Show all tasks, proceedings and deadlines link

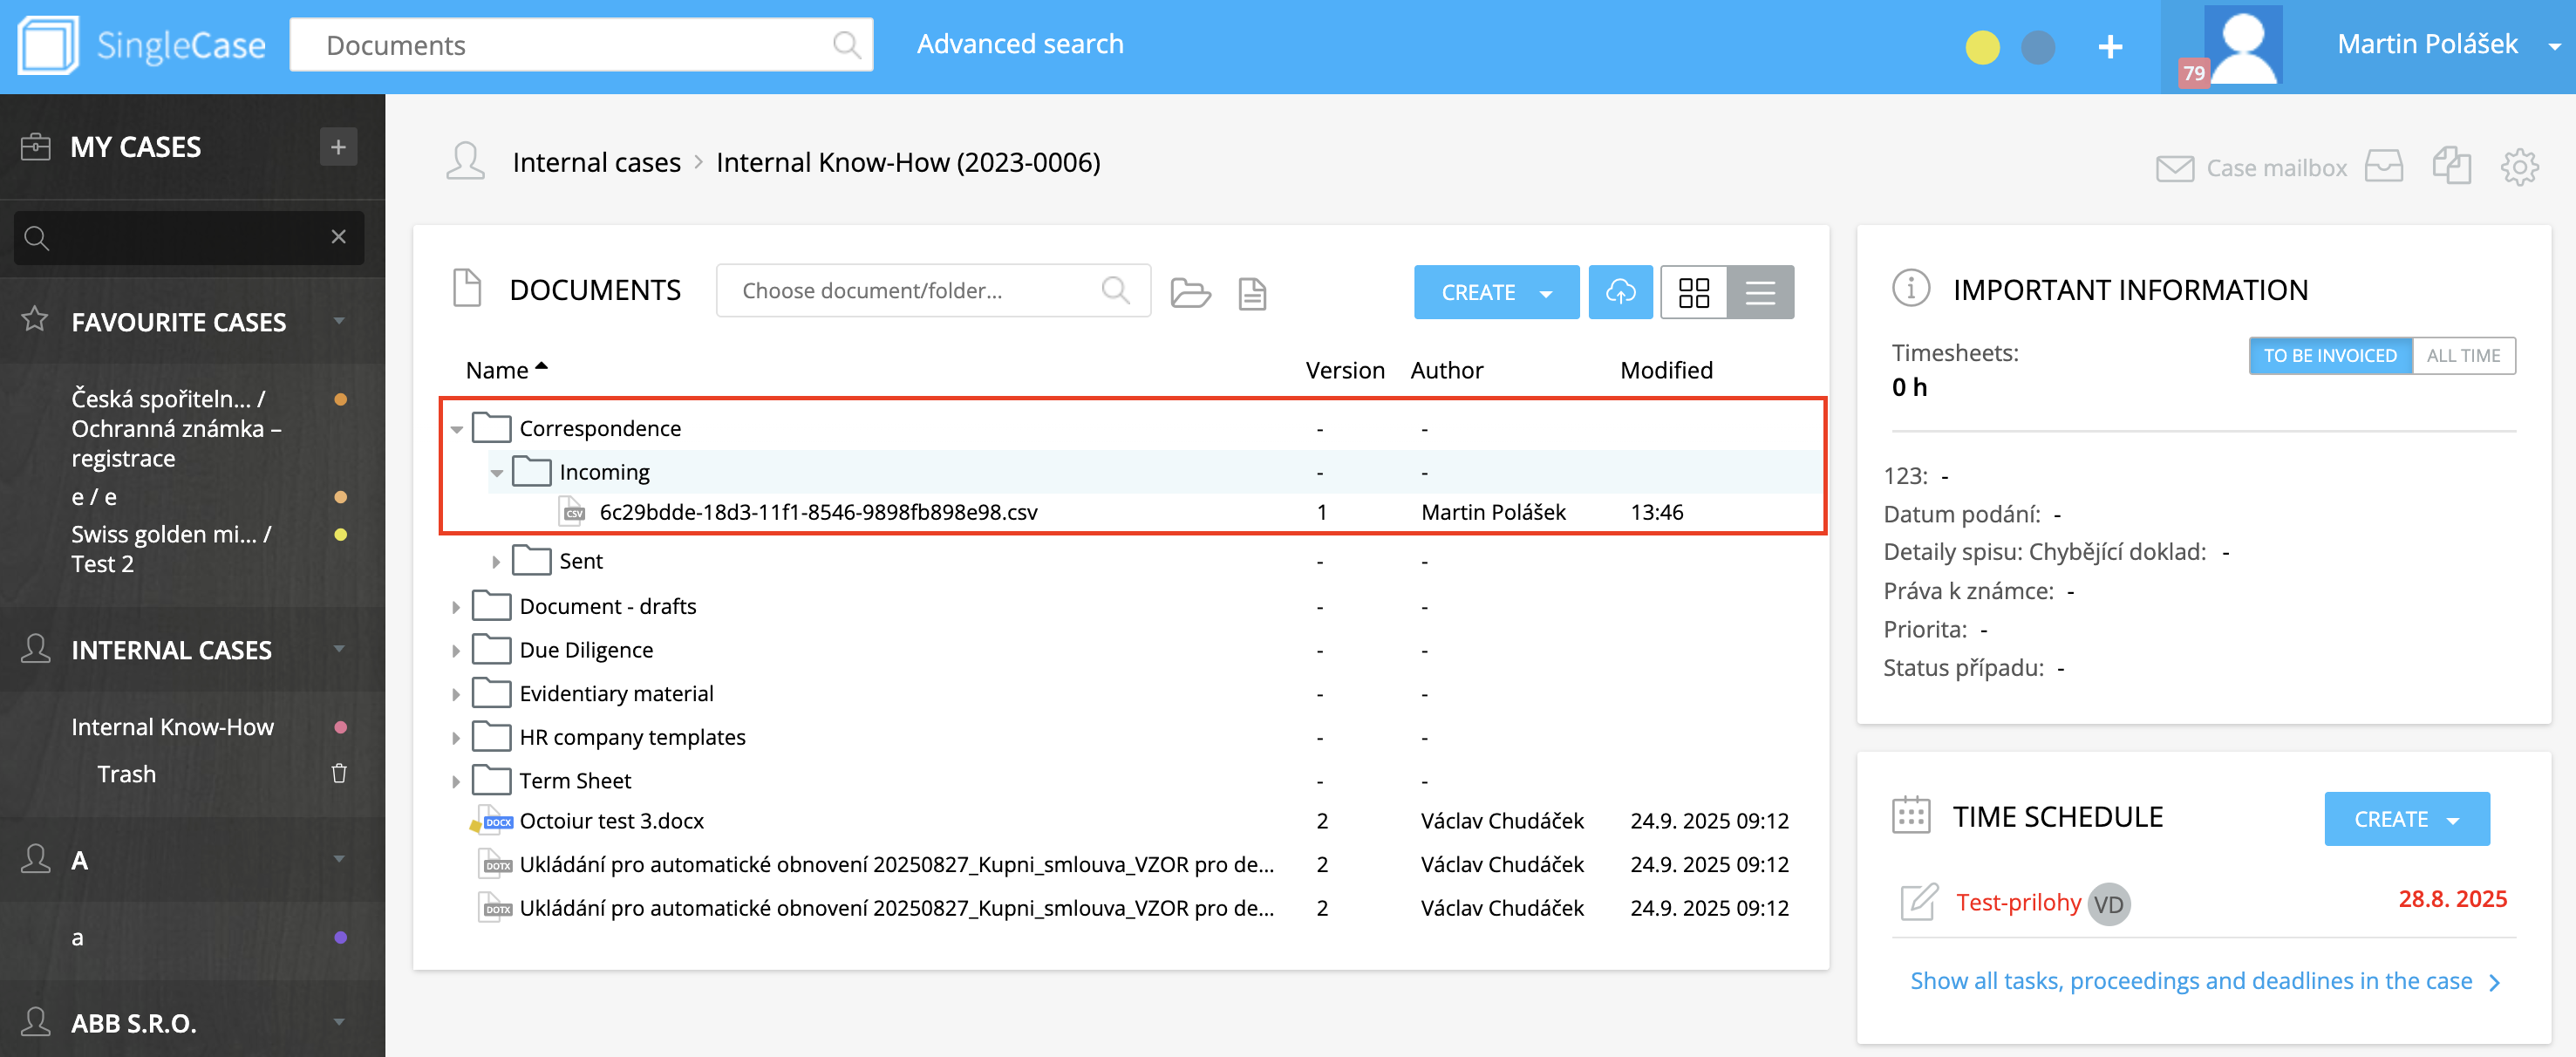pyautogui.click(x=2204, y=981)
